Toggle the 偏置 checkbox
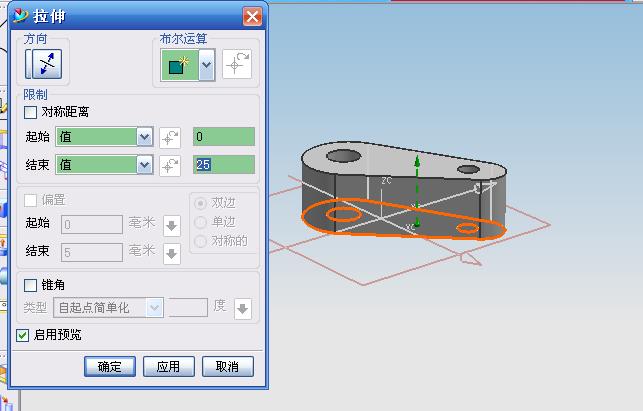 (30, 201)
